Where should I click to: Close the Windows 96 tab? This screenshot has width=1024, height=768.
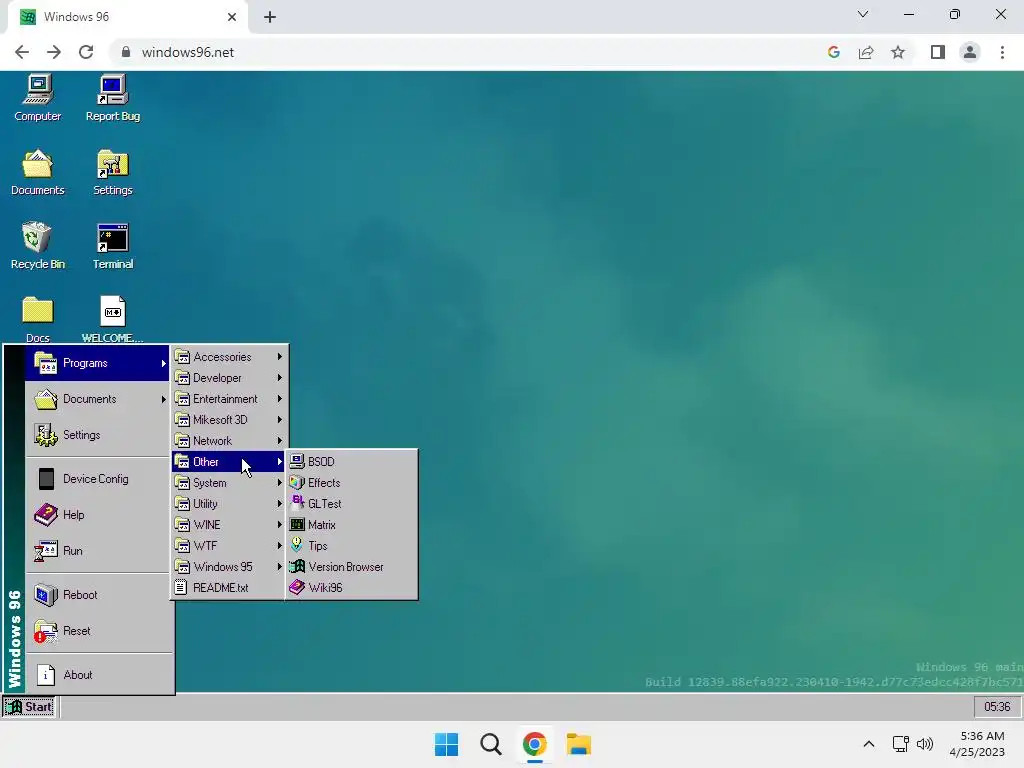[232, 17]
